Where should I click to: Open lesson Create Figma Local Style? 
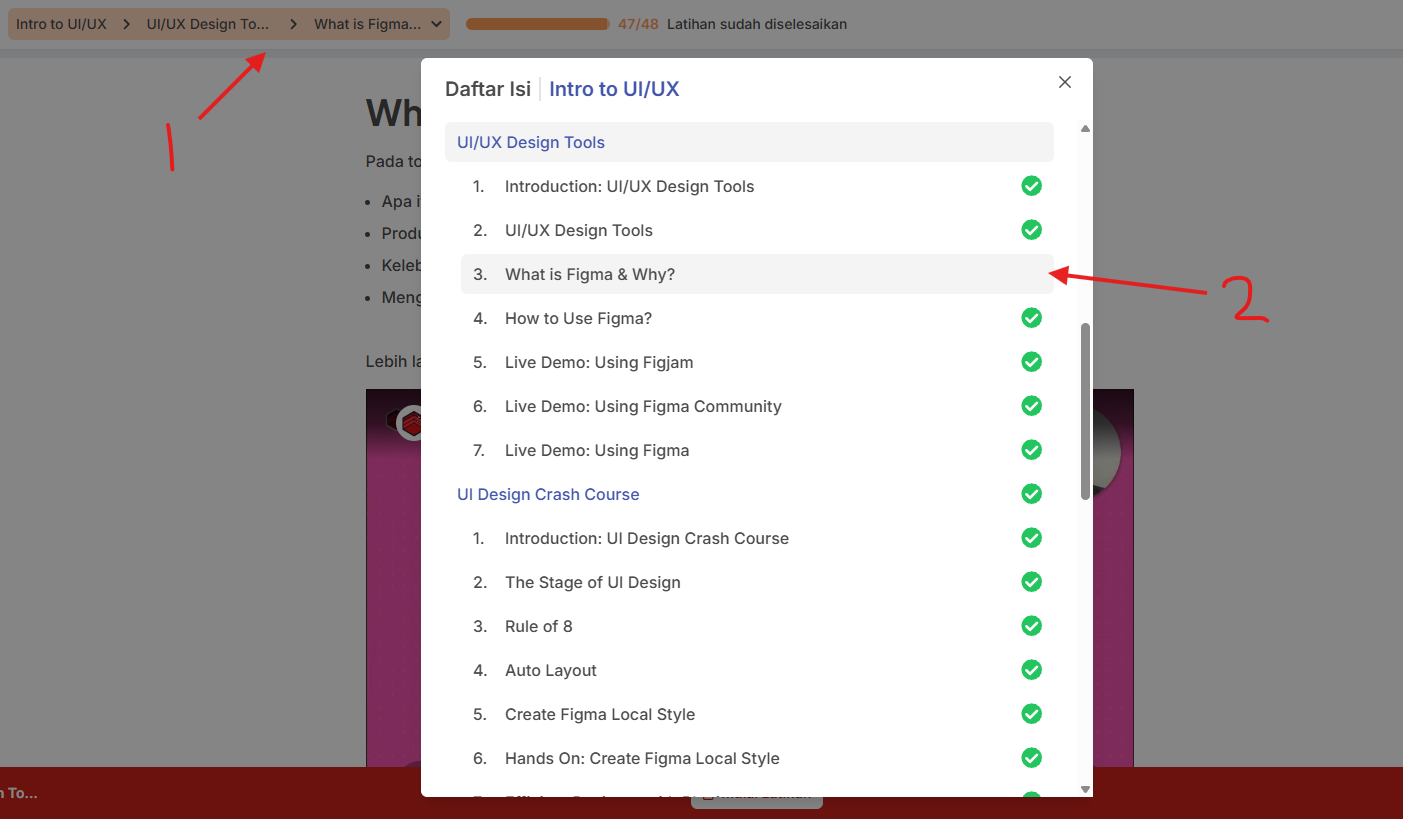[x=757, y=714]
